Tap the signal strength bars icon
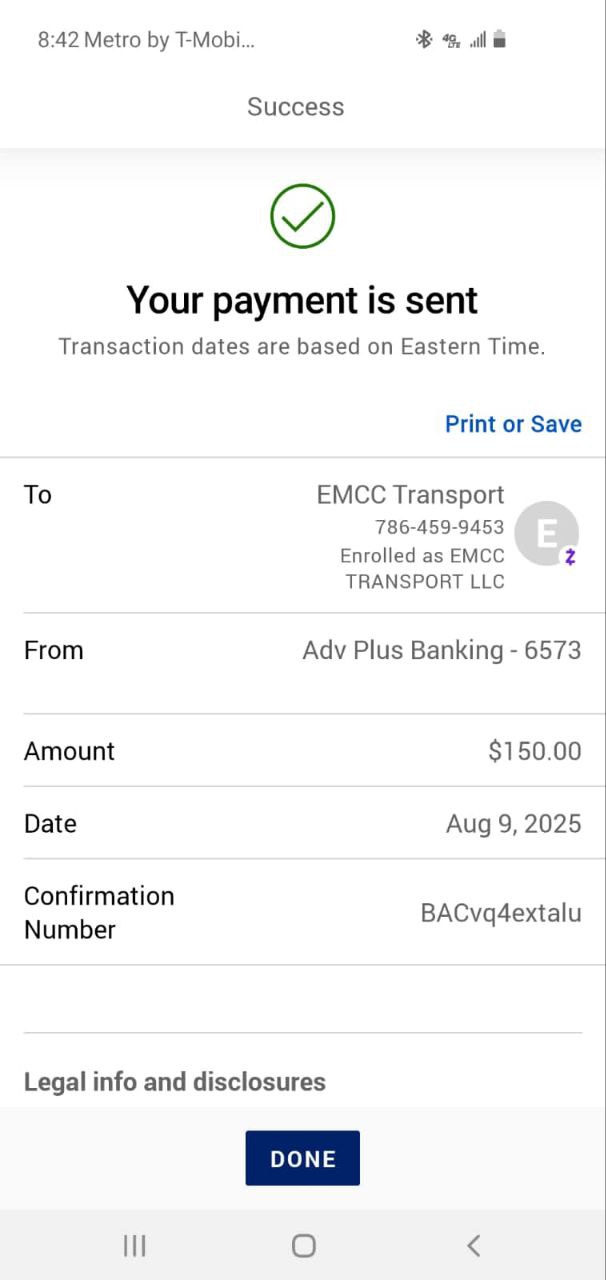This screenshot has width=606, height=1280. [x=477, y=40]
